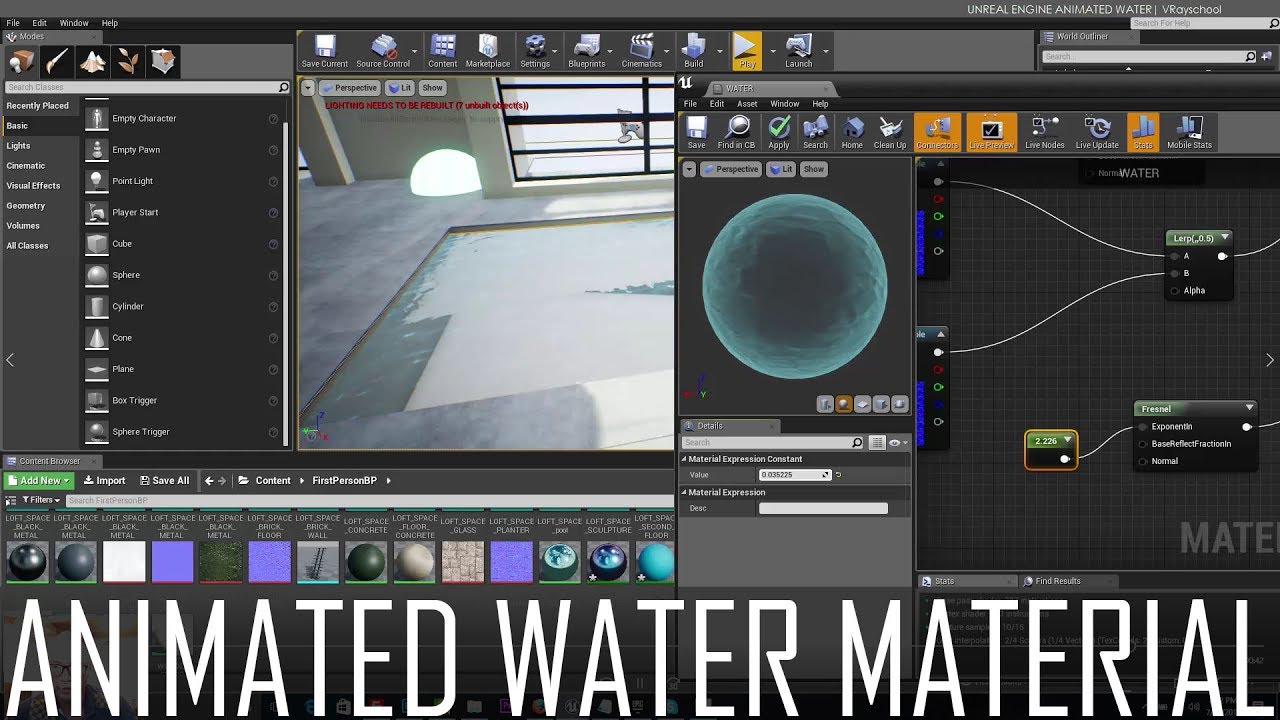Click Save in the material editor

pyautogui.click(x=696, y=132)
